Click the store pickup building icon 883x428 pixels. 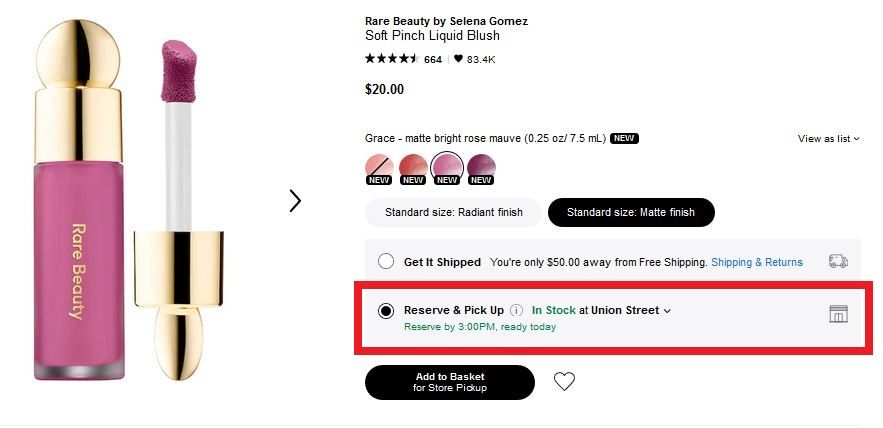click(838, 314)
